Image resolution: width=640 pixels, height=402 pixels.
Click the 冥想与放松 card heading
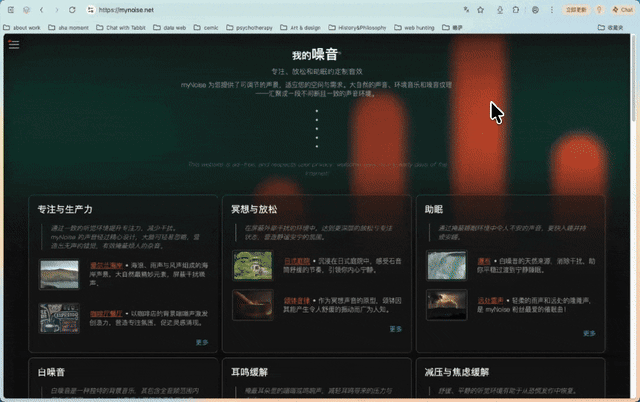(254, 209)
